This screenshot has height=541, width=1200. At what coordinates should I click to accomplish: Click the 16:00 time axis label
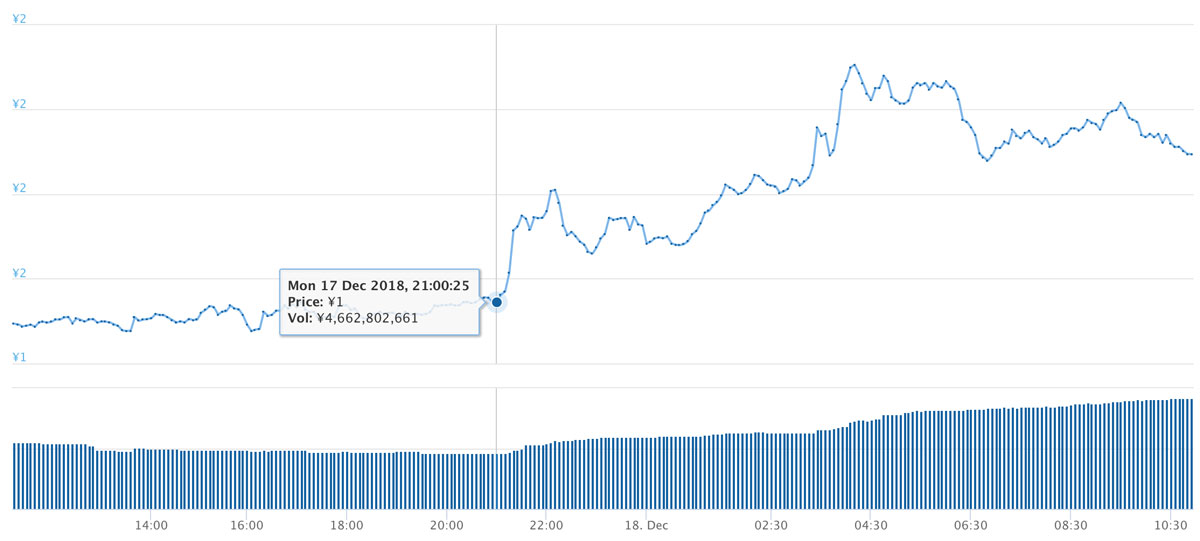coord(247,525)
